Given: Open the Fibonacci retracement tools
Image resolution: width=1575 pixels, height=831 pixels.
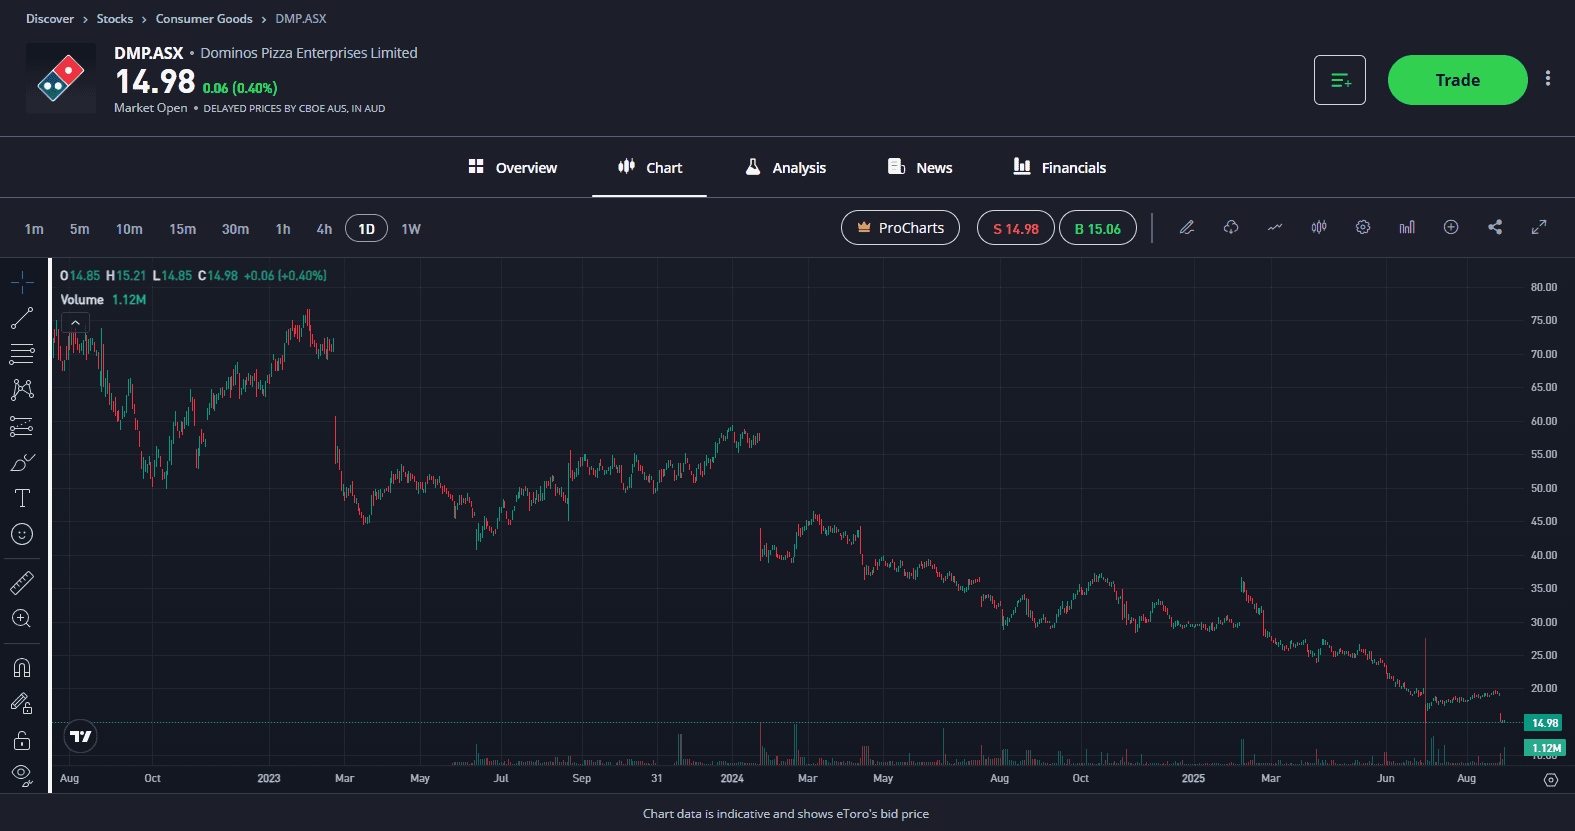Looking at the screenshot, I should tap(22, 354).
